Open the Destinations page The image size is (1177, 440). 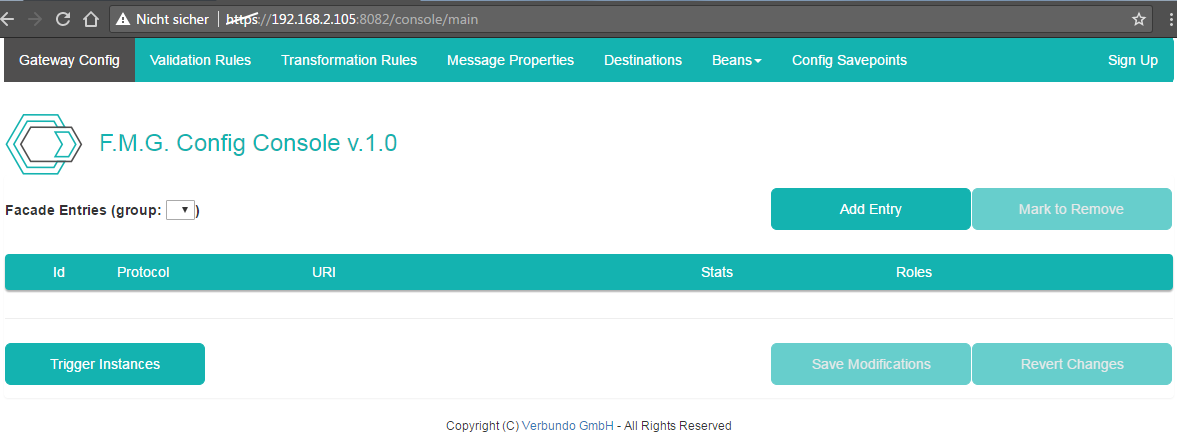[643, 60]
